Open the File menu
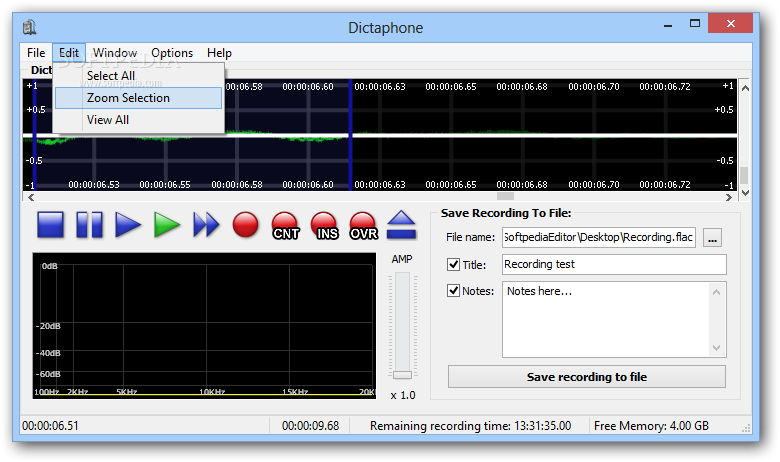The width and height of the screenshot is (780, 462). pyautogui.click(x=36, y=53)
